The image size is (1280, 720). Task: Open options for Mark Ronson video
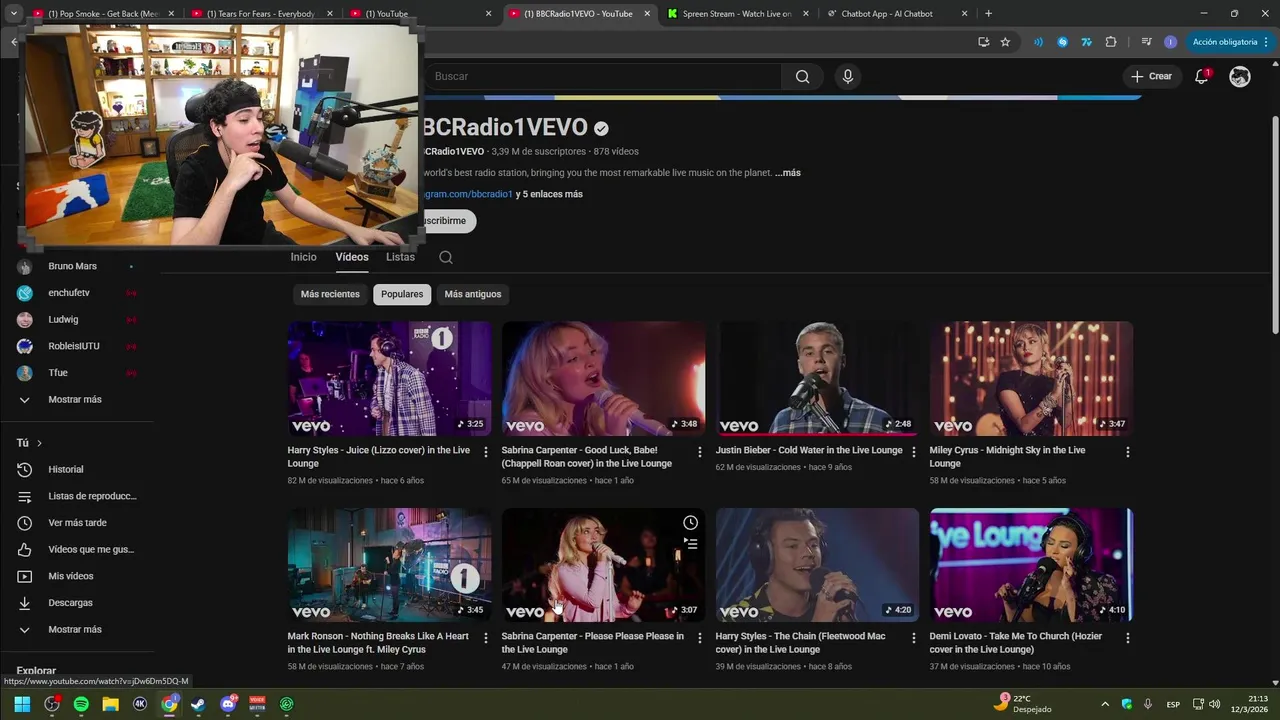click(486, 638)
